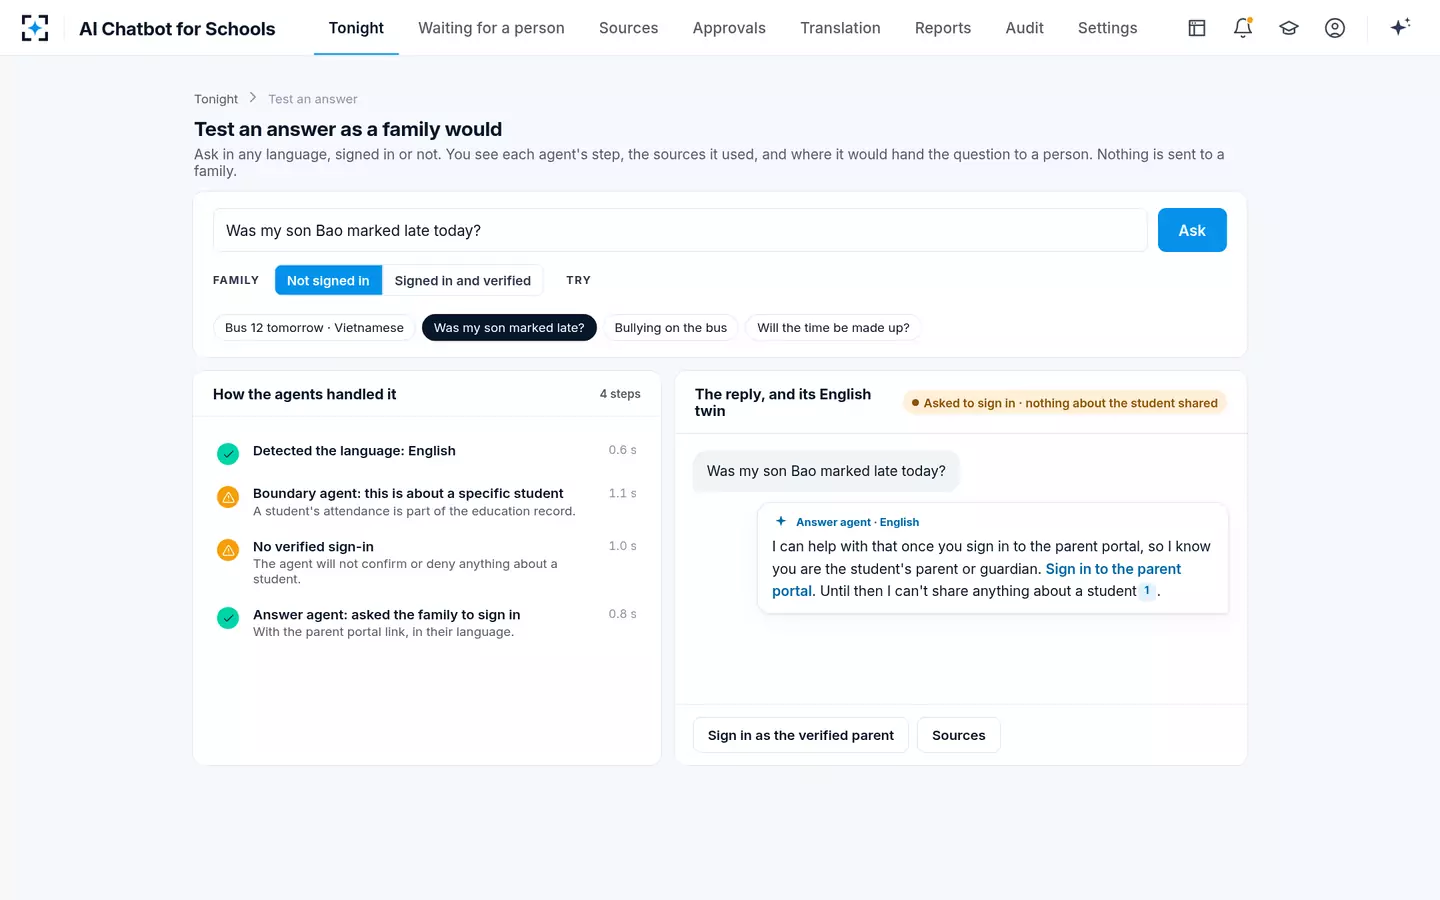1440x900 pixels.
Task: Open the Sources button under the reply
Action: coord(959,735)
